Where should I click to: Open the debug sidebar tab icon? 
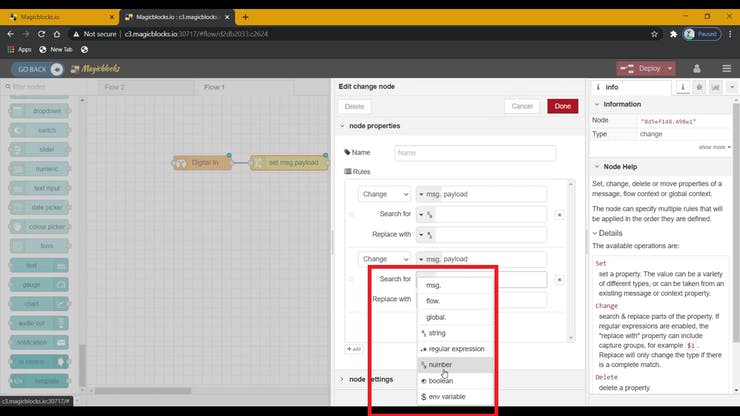[699, 87]
